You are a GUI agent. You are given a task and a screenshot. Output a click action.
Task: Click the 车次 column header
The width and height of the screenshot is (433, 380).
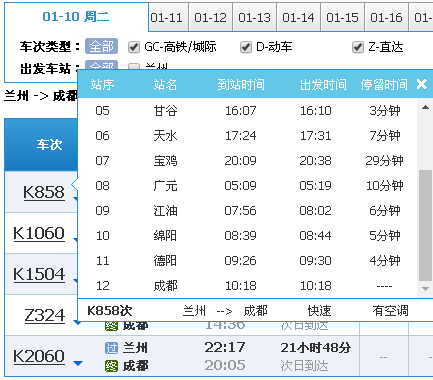(x=49, y=145)
